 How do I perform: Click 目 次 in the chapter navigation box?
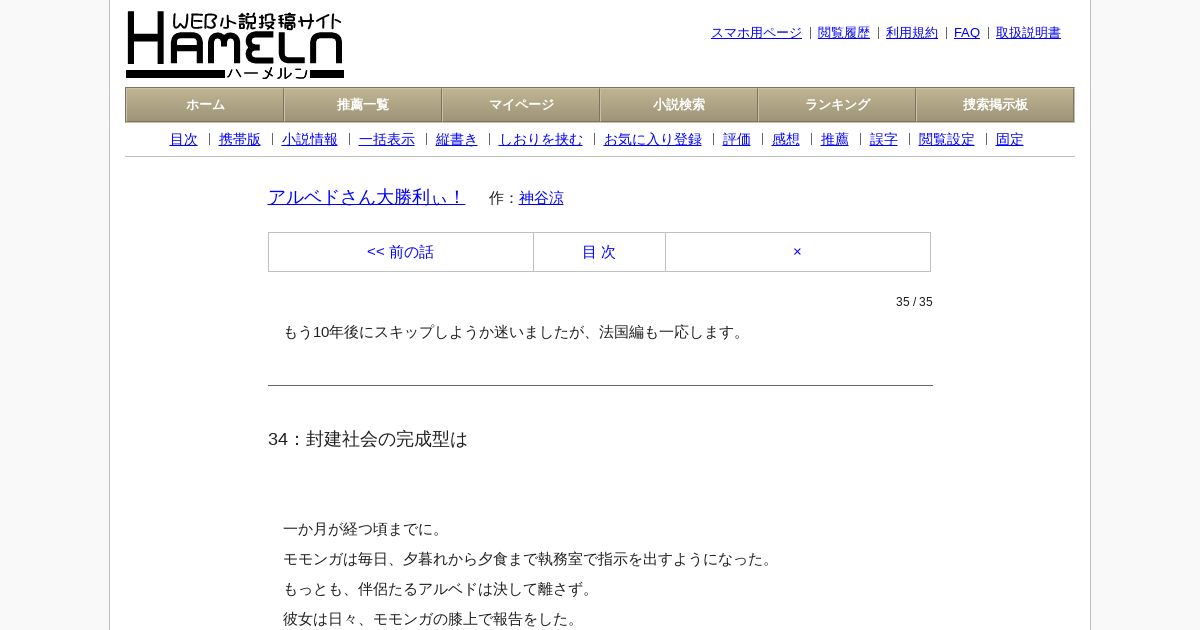click(599, 252)
